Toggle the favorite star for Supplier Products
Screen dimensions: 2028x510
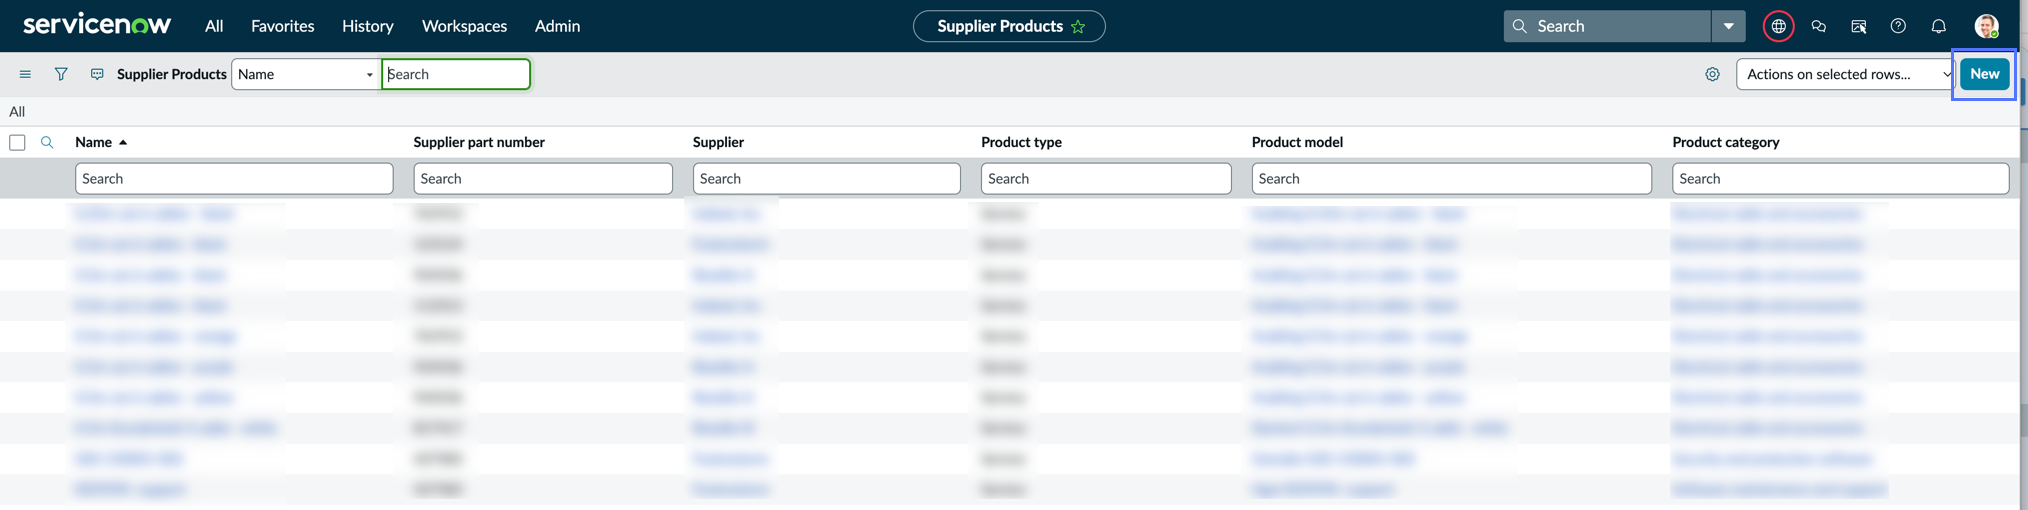click(x=1078, y=27)
